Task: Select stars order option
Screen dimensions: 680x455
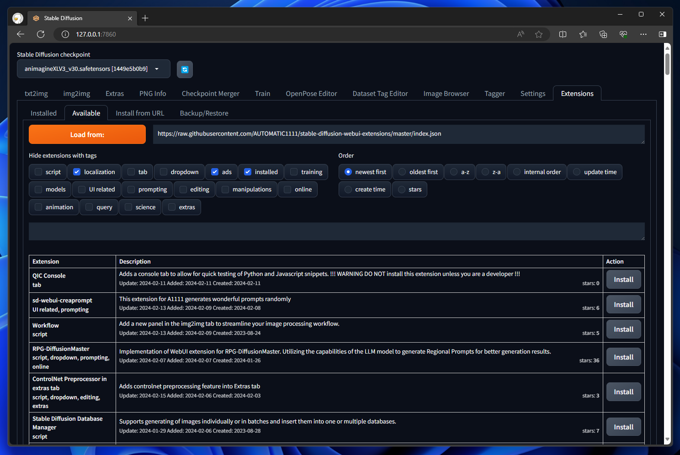Action: click(x=402, y=190)
